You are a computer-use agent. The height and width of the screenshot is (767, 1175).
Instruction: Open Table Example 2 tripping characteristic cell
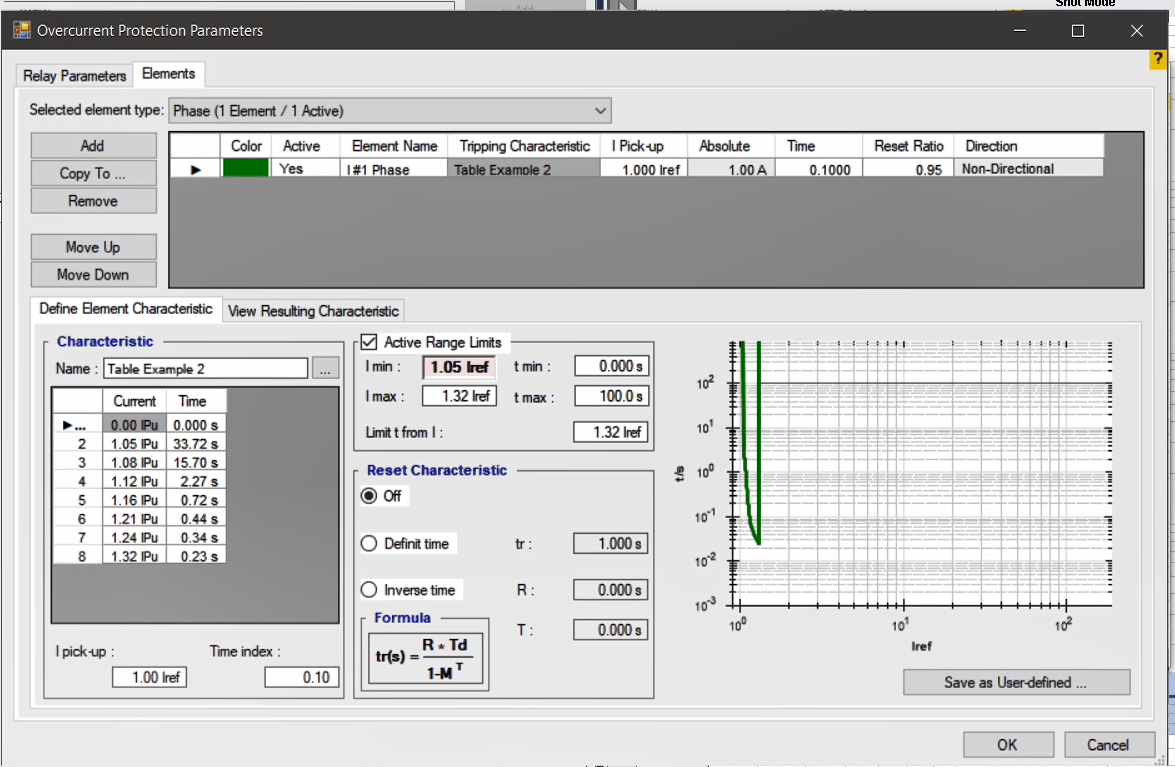point(522,170)
